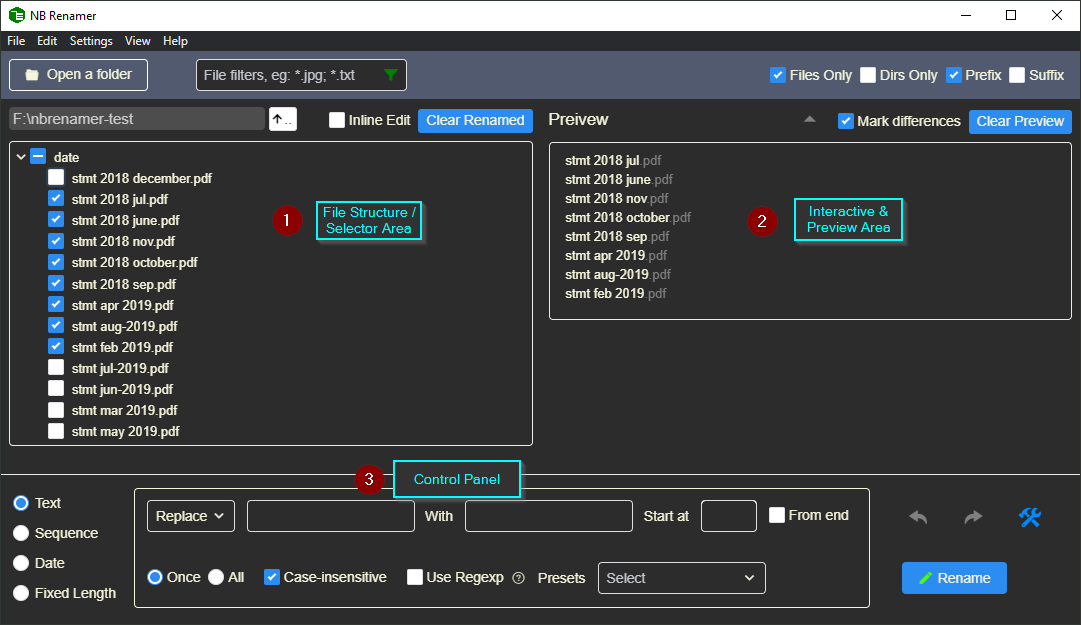The height and width of the screenshot is (625, 1081).
Task: Open the Settings menu
Action: (91, 41)
